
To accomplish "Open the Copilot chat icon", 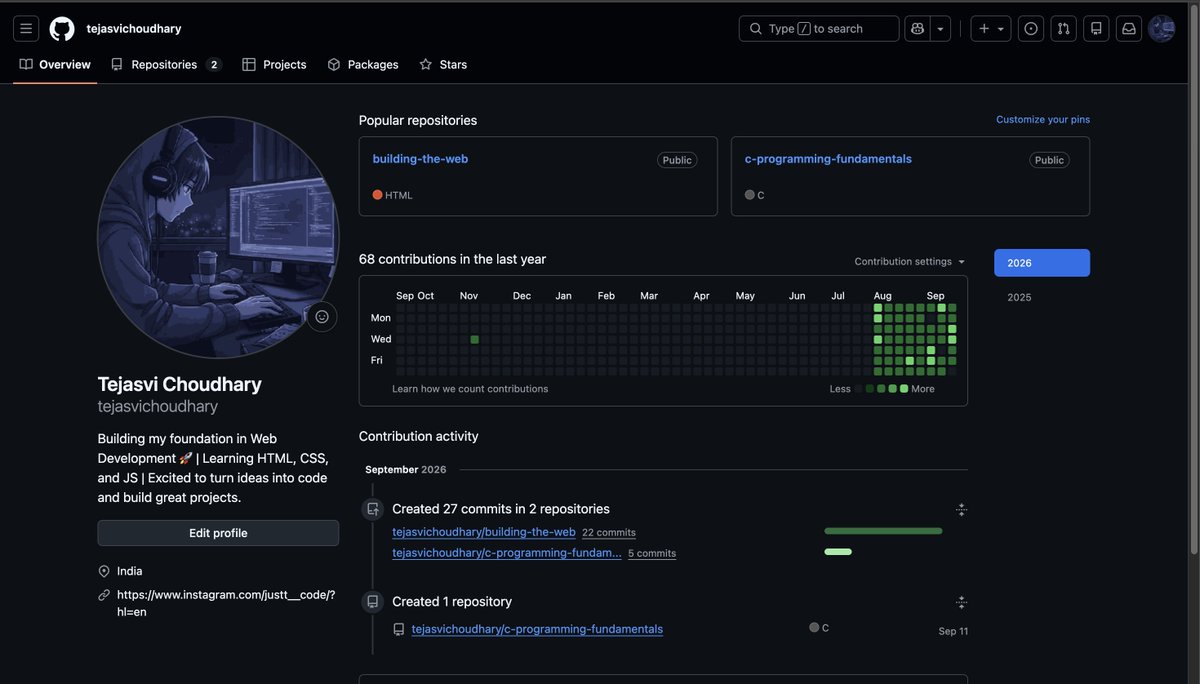I will coord(917,29).
